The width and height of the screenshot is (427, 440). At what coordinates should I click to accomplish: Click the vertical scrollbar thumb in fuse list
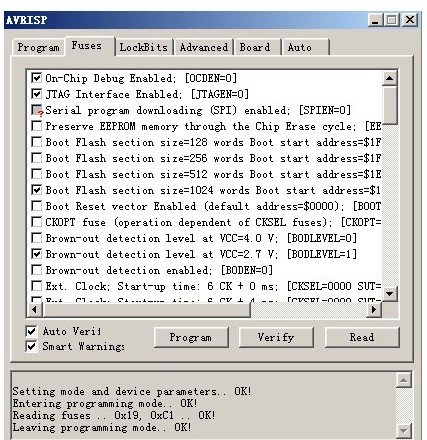(389, 105)
